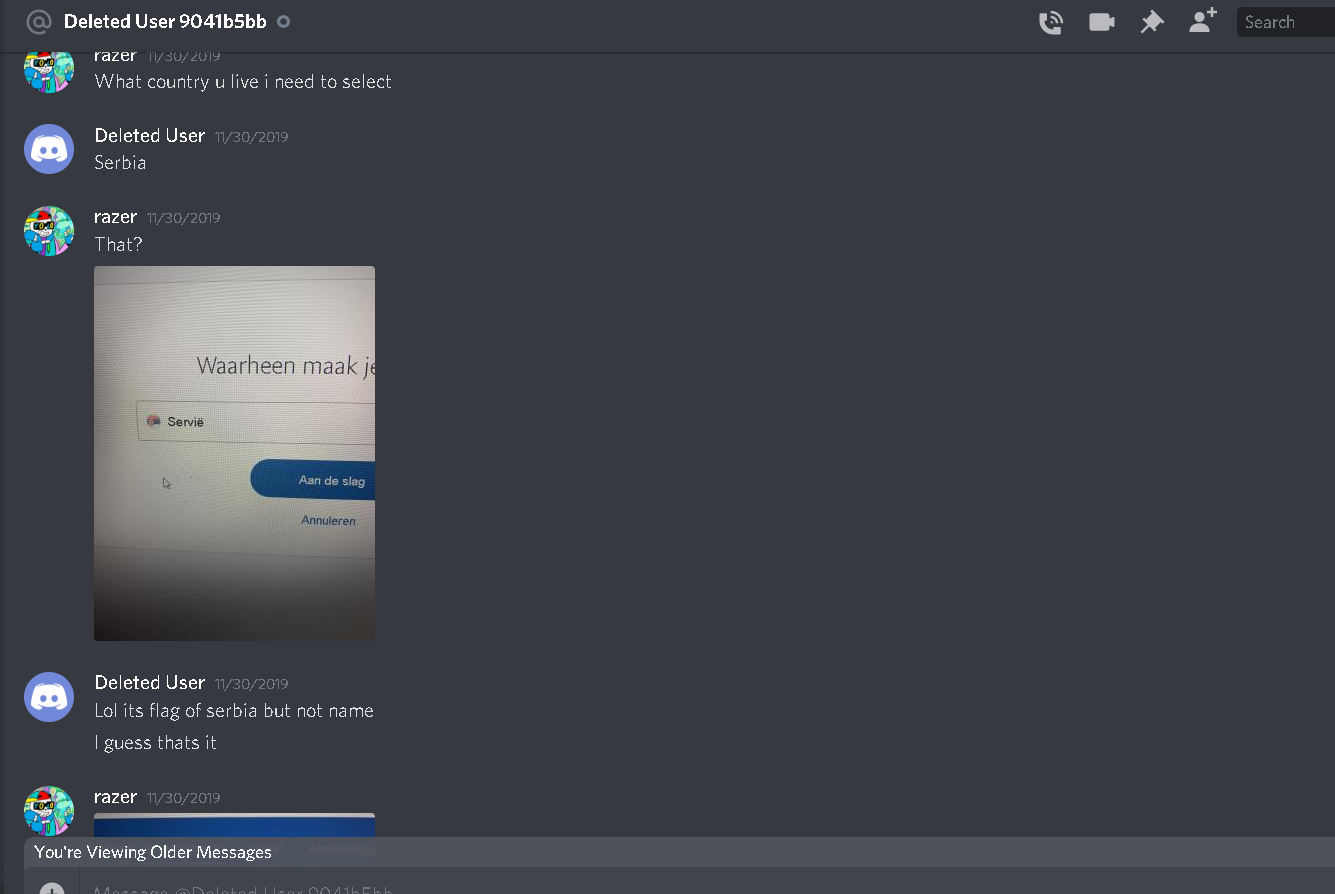Viewport: 1335px width, 894px height.
Task: Click the "Serbia" message text
Action: pyautogui.click(x=120, y=162)
